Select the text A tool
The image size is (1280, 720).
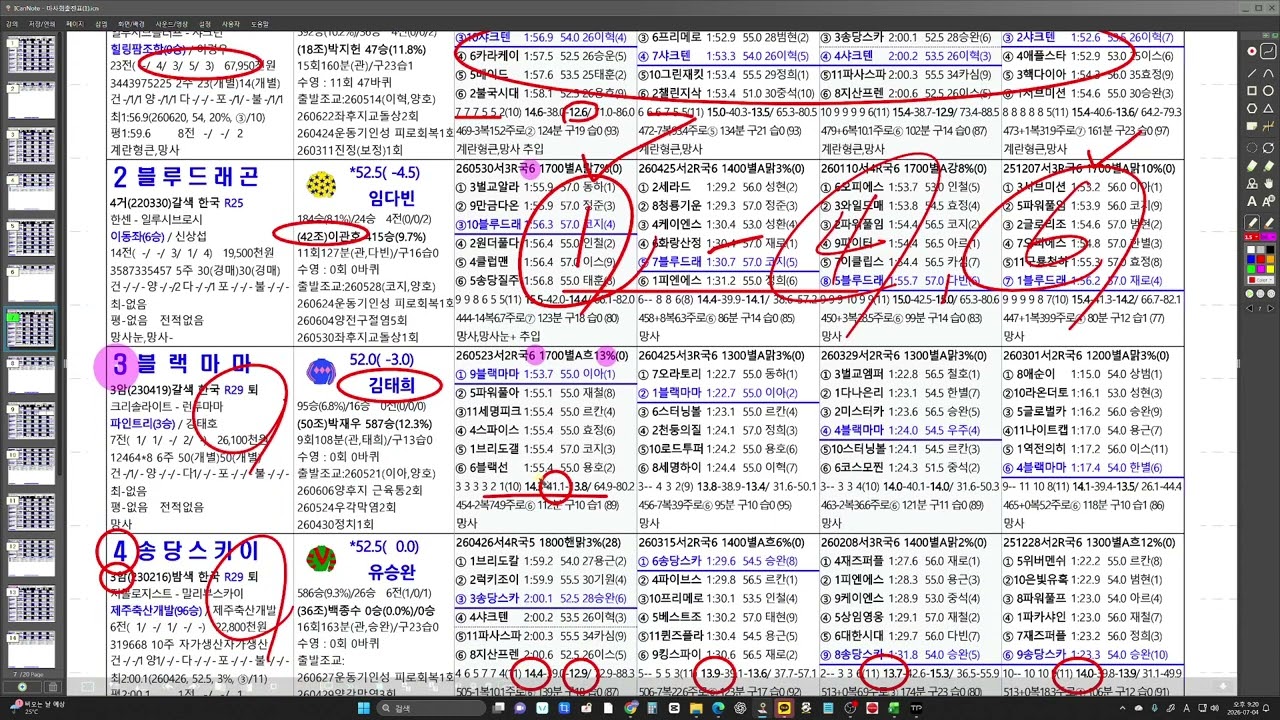pos(1251,201)
